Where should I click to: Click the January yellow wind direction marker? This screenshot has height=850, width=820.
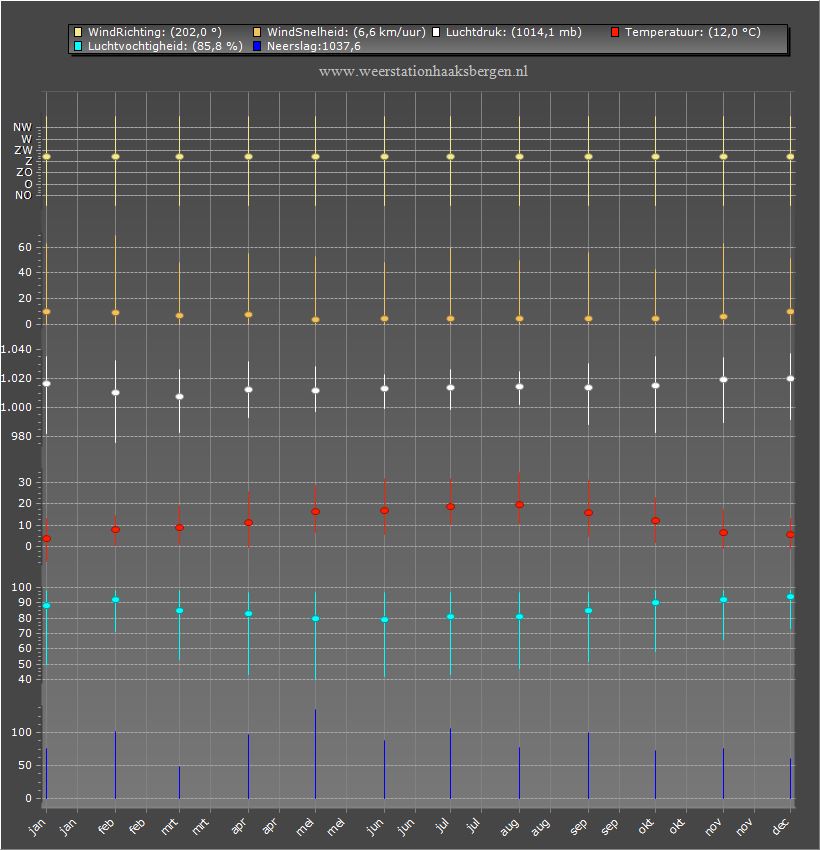(47, 157)
